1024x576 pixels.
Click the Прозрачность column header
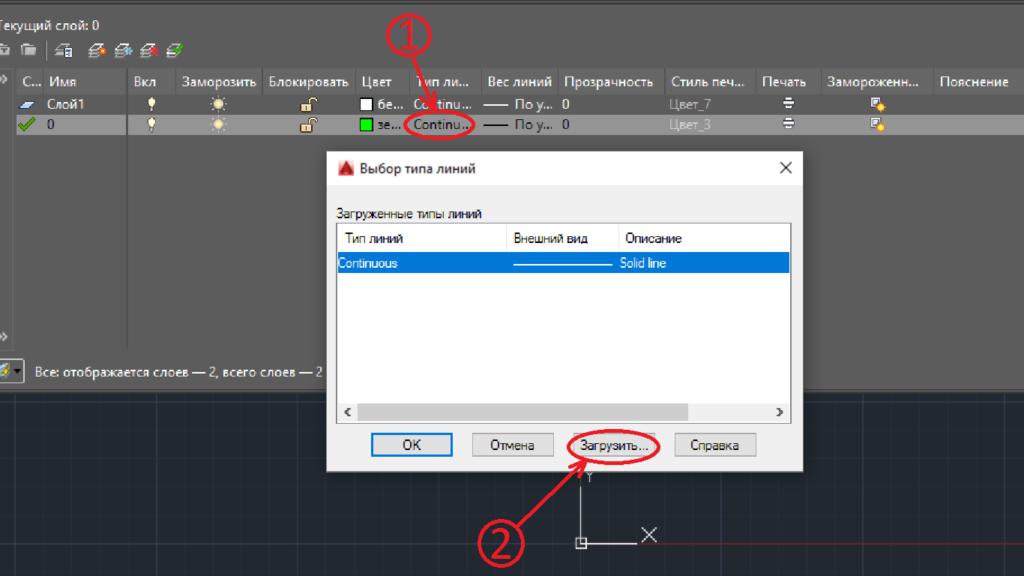(608, 82)
